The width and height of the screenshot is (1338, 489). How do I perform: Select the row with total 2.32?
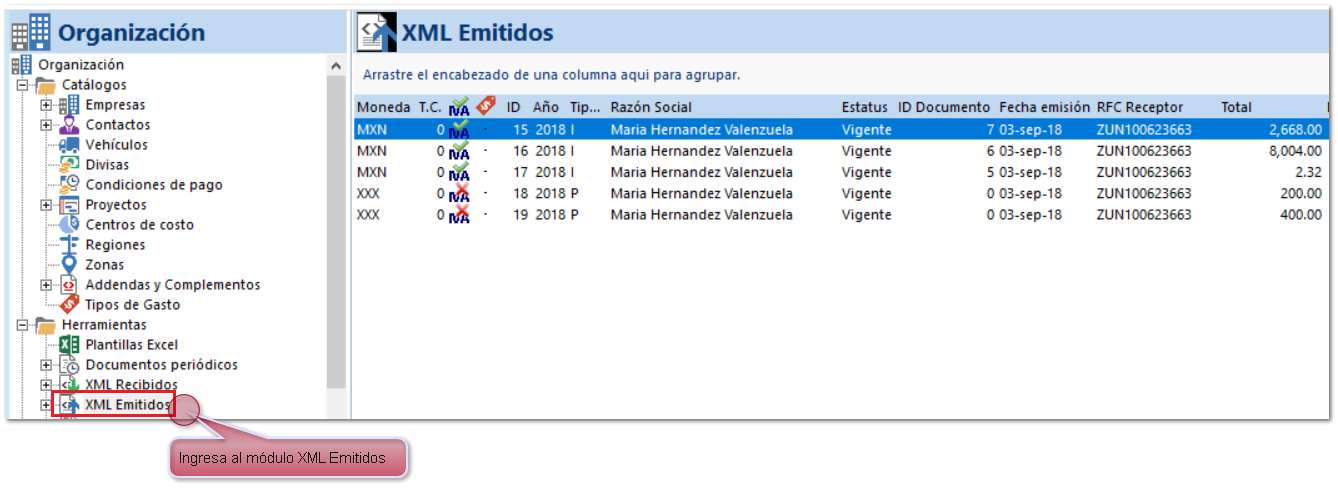pyautogui.click(x=840, y=172)
